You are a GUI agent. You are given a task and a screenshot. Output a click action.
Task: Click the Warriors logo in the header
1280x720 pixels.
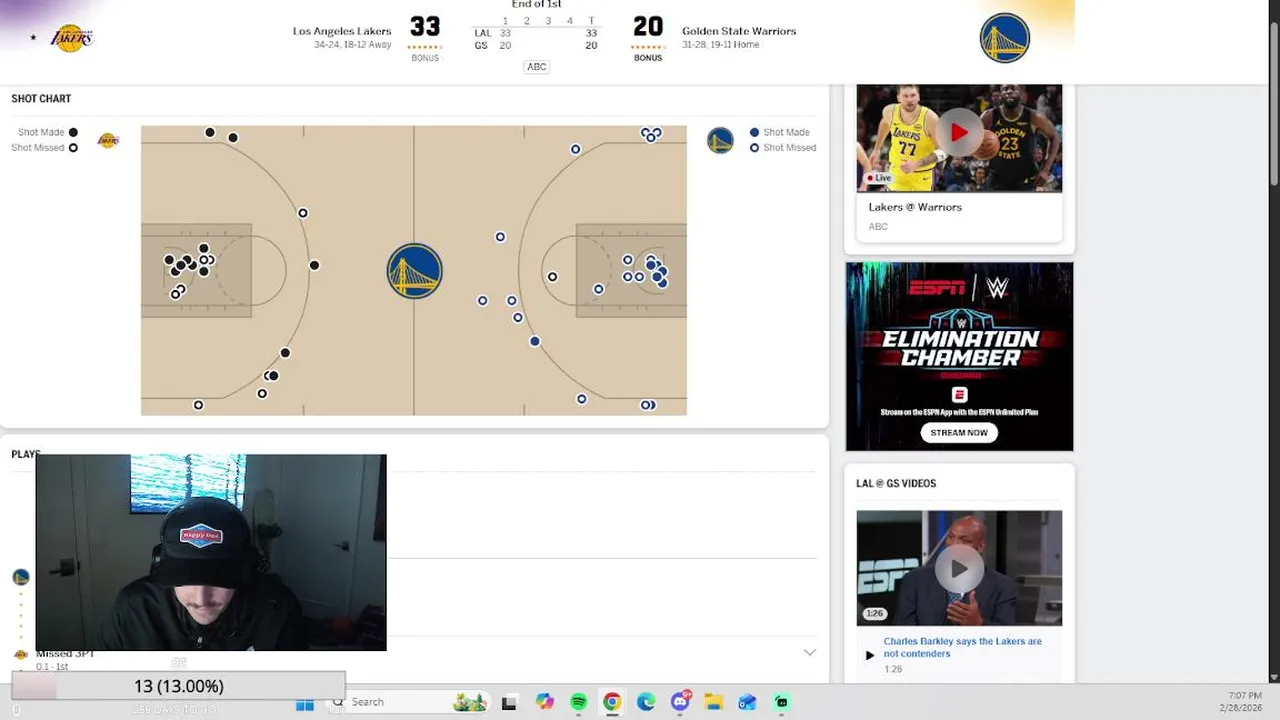coord(1004,38)
